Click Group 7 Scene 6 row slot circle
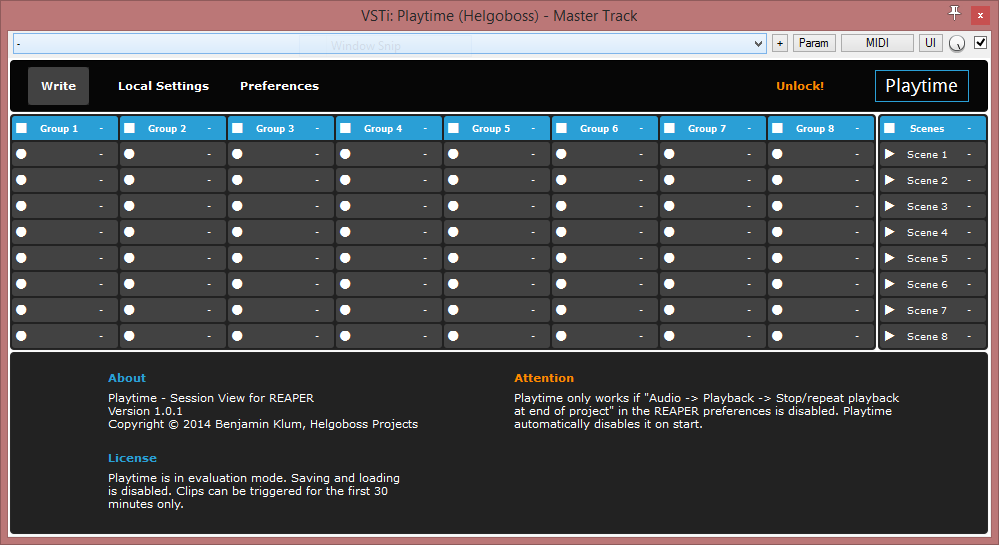 (x=669, y=284)
